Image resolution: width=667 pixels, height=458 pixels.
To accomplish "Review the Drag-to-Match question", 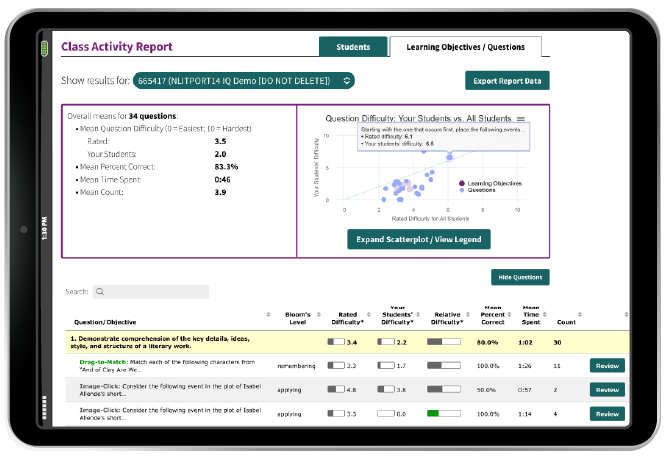I will pyautogui.click(x=606, y=366).
